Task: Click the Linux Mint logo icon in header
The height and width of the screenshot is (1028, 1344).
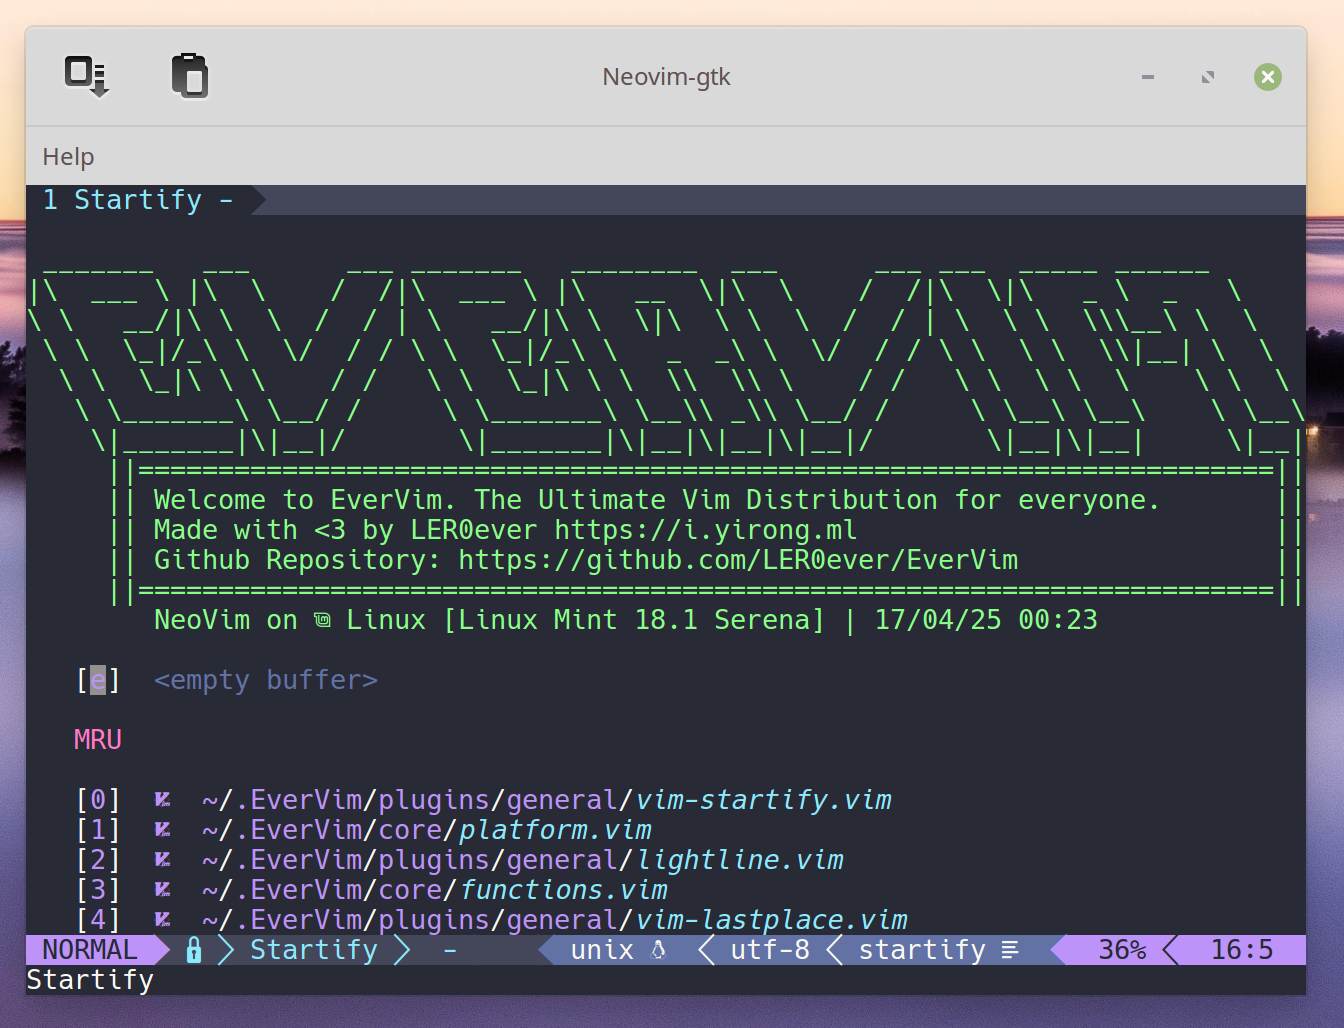Action: point(322,620)
